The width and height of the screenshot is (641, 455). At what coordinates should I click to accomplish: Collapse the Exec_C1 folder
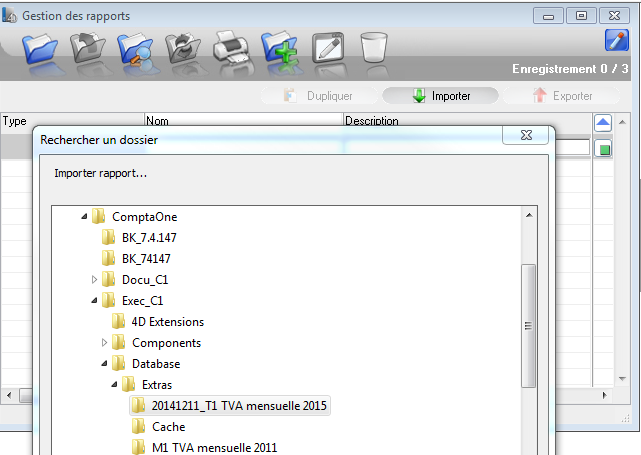(x=94, y=300)
